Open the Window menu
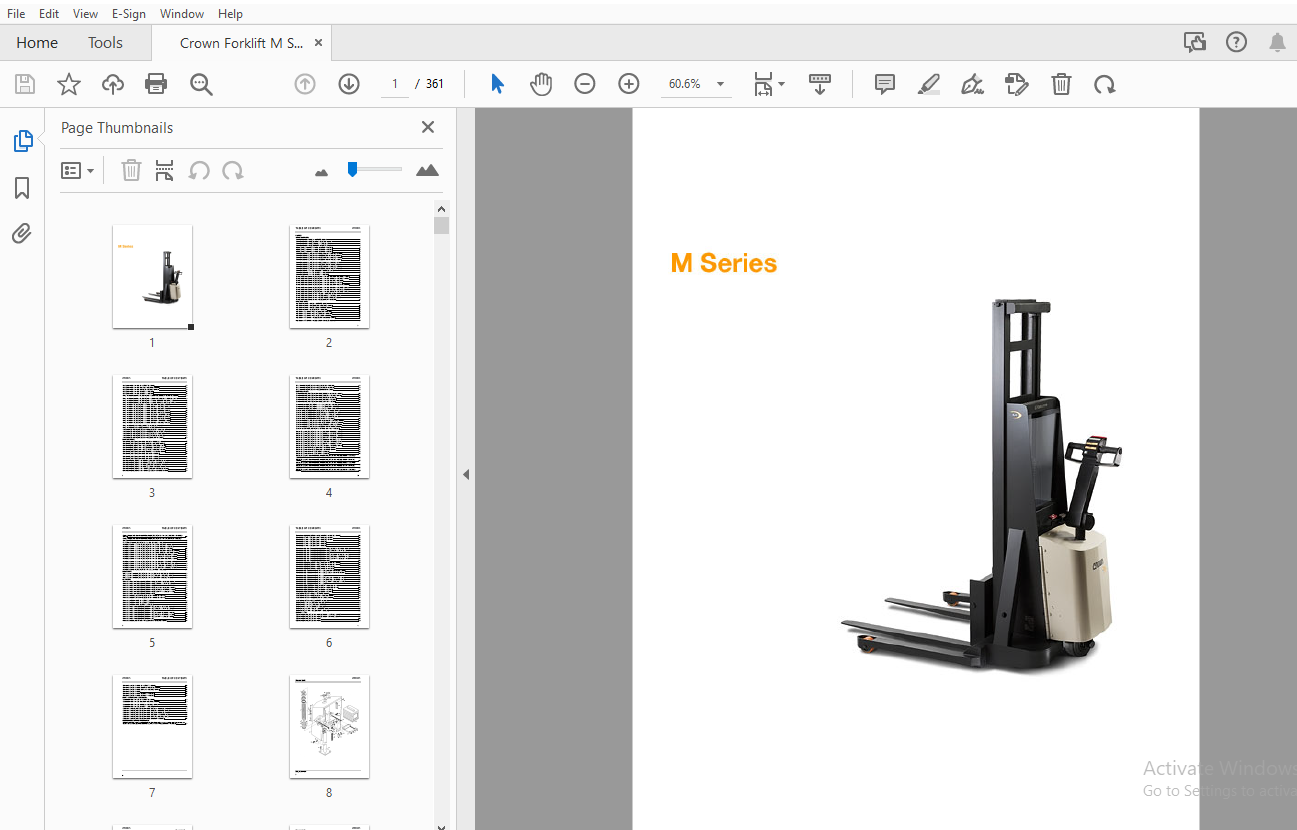This screenshot has width=1297, height=830. point(182,14)
